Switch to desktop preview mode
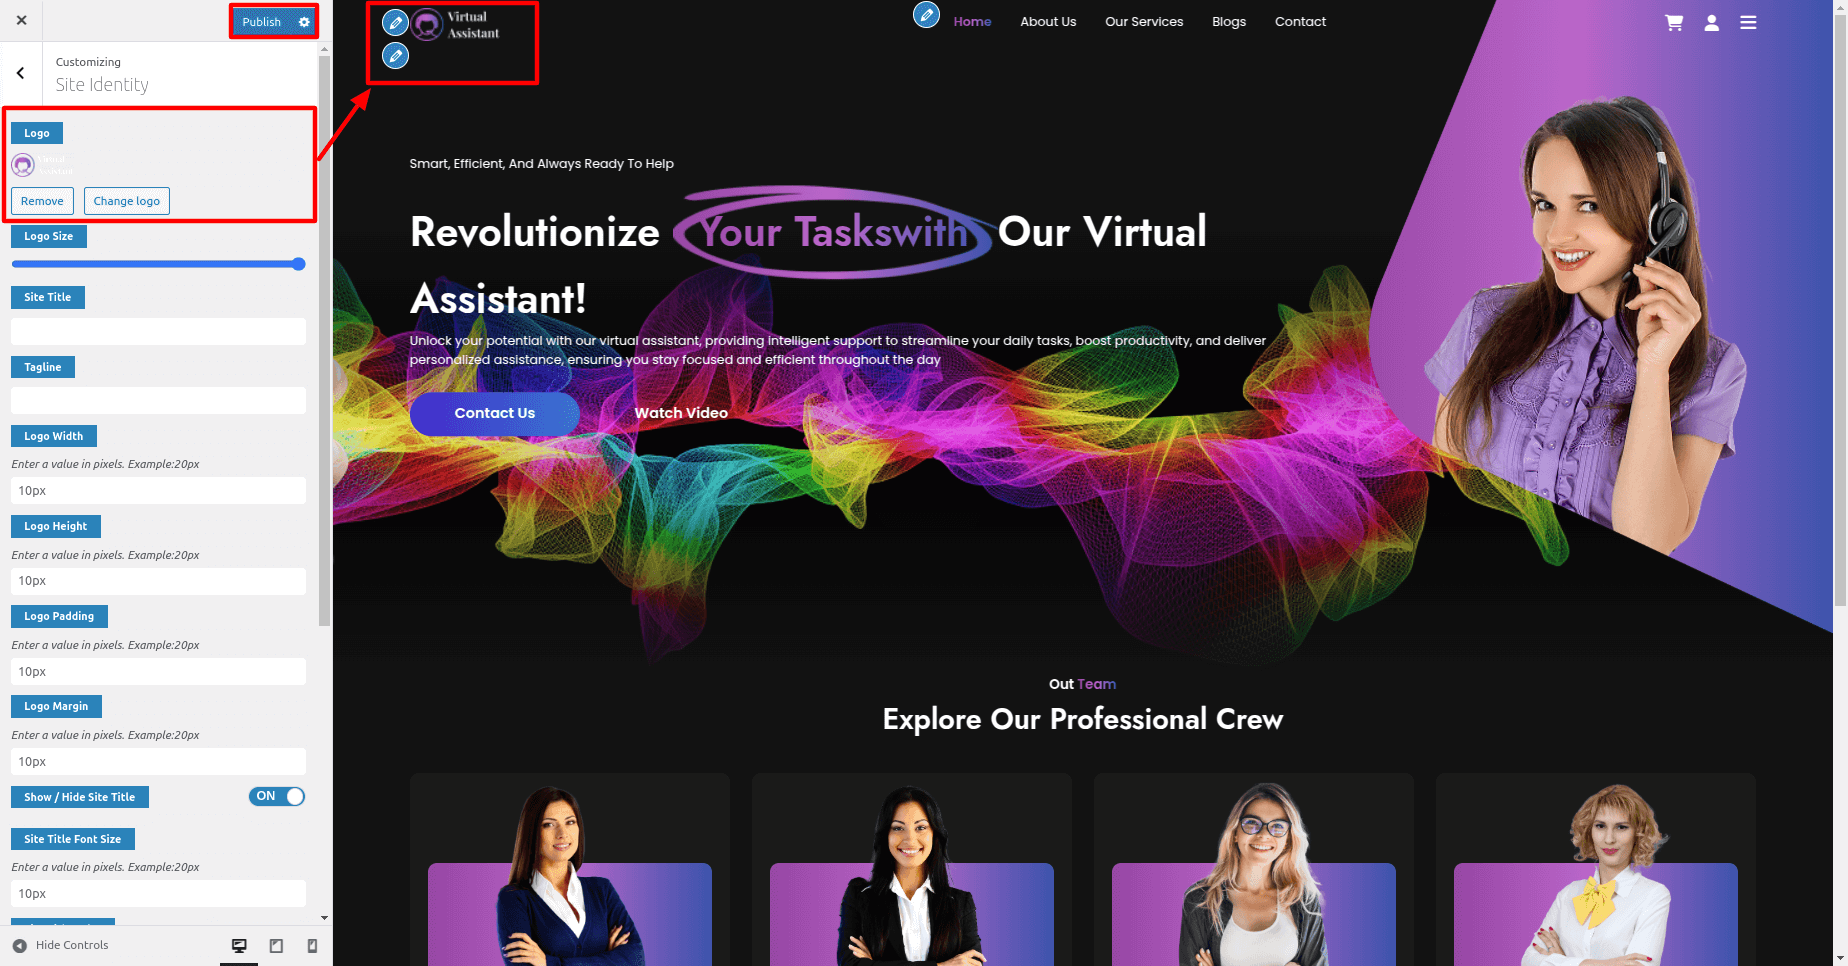 coord(239,946)
